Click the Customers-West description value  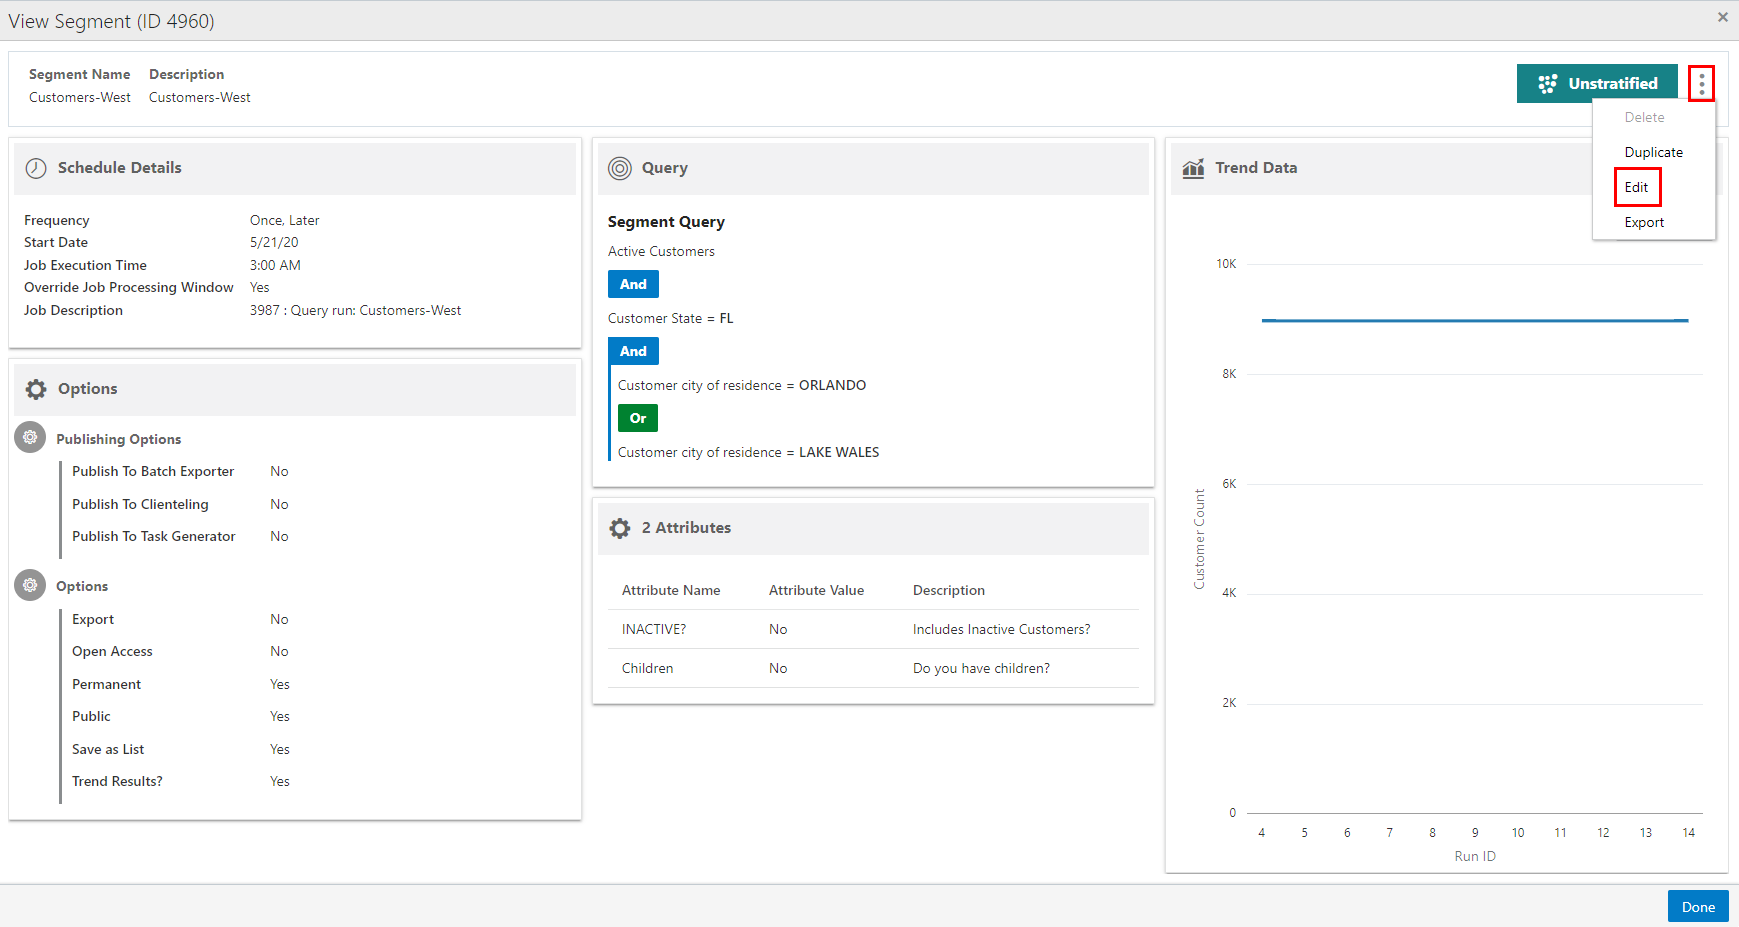coord(200,97)
